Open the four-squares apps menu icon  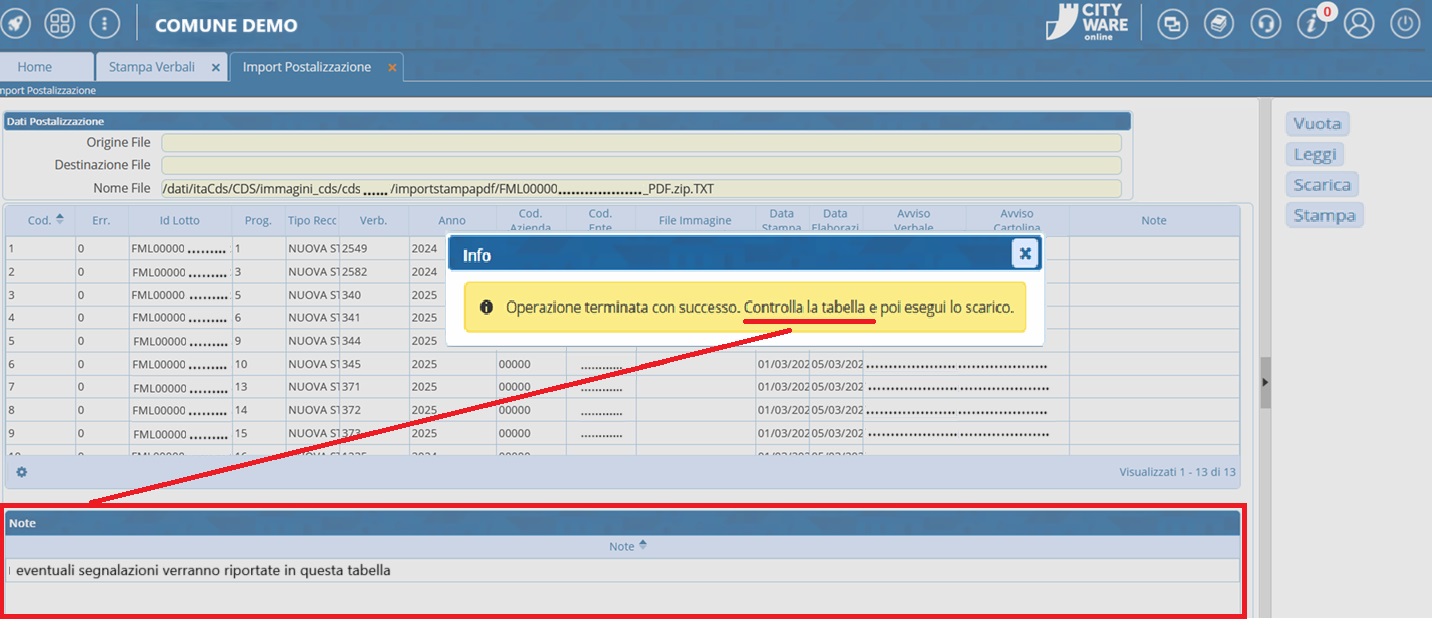(61, 24)
